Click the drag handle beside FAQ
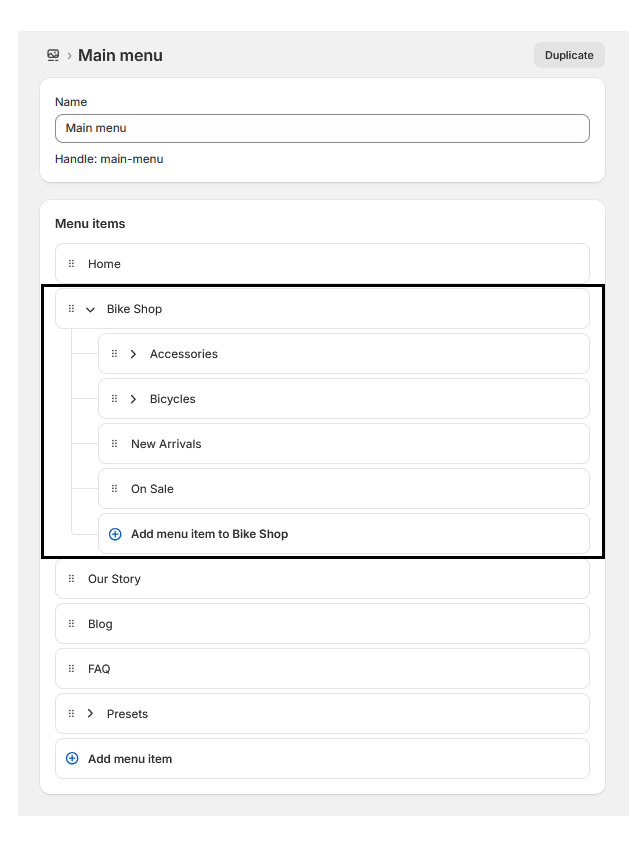The width and height of the screenshot is (643, 844). [71, 669]
